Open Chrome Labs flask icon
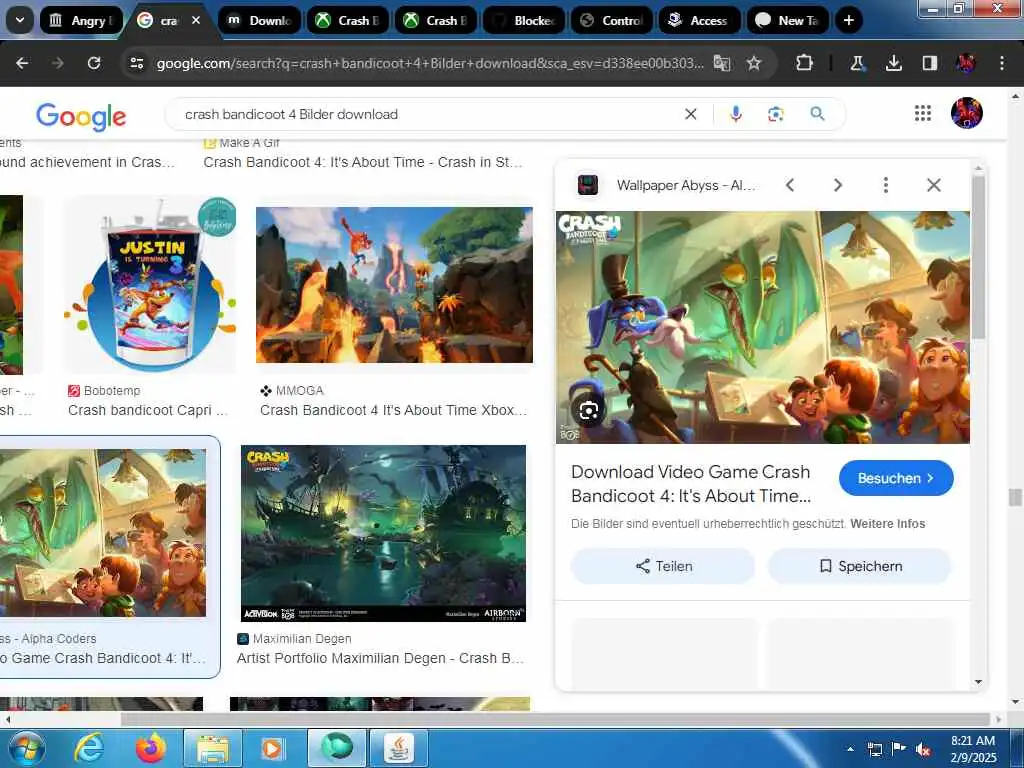The image size is (1024, 768). point(857,63)
